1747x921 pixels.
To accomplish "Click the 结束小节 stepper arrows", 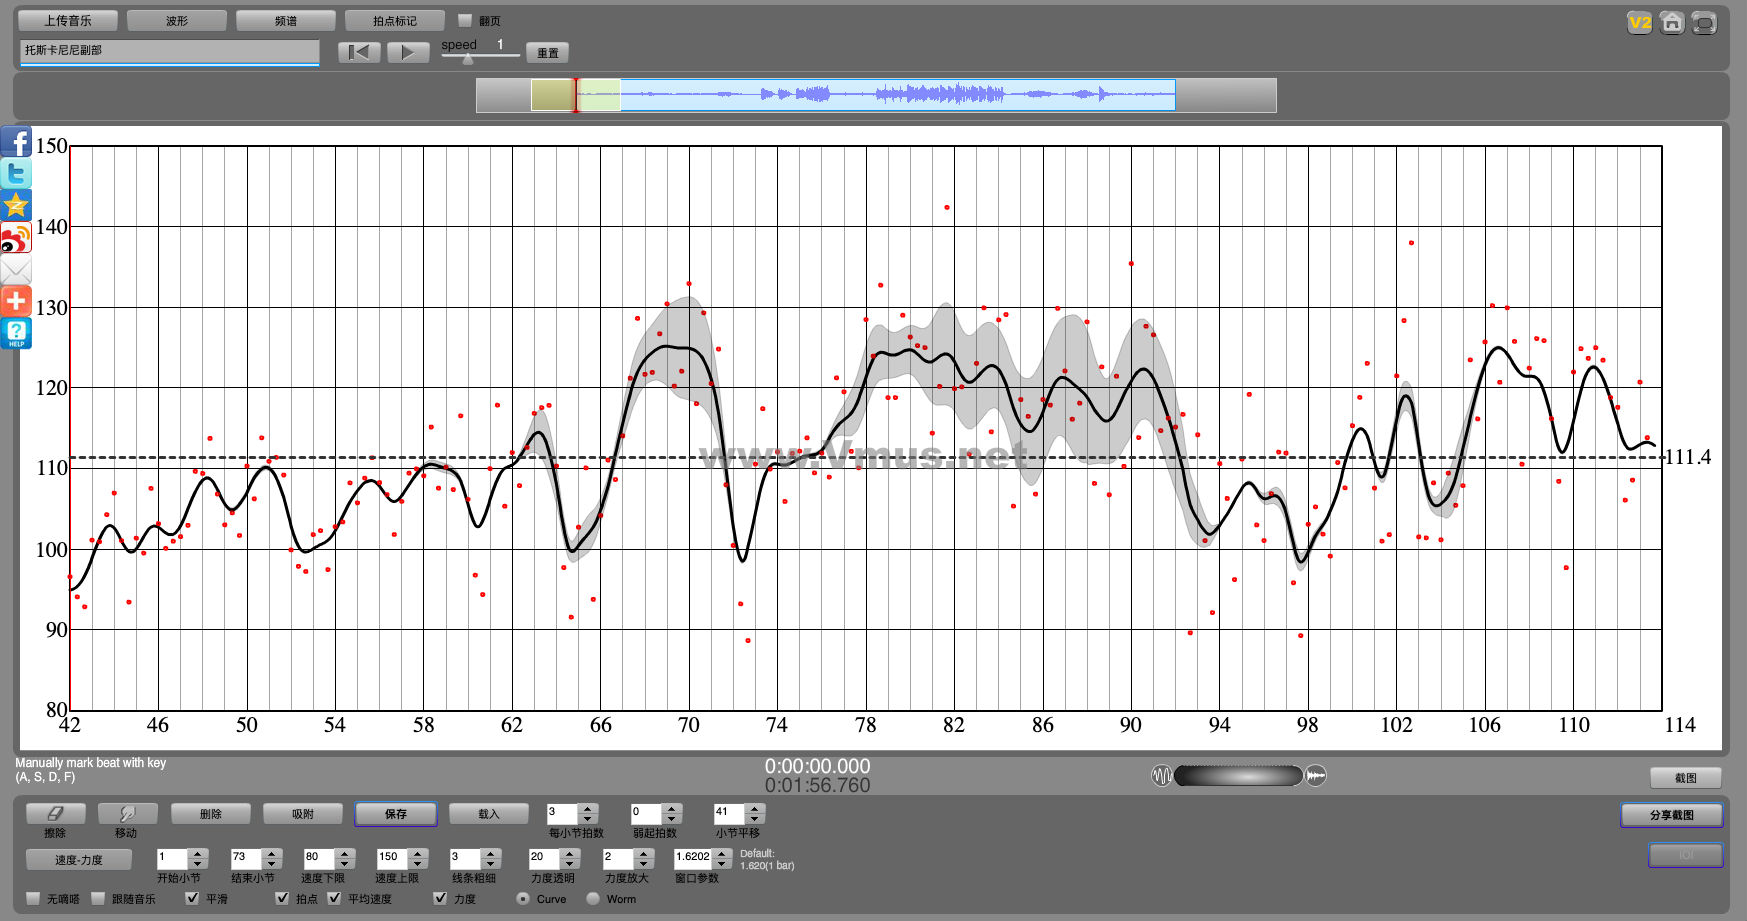I will click(271, 858).
